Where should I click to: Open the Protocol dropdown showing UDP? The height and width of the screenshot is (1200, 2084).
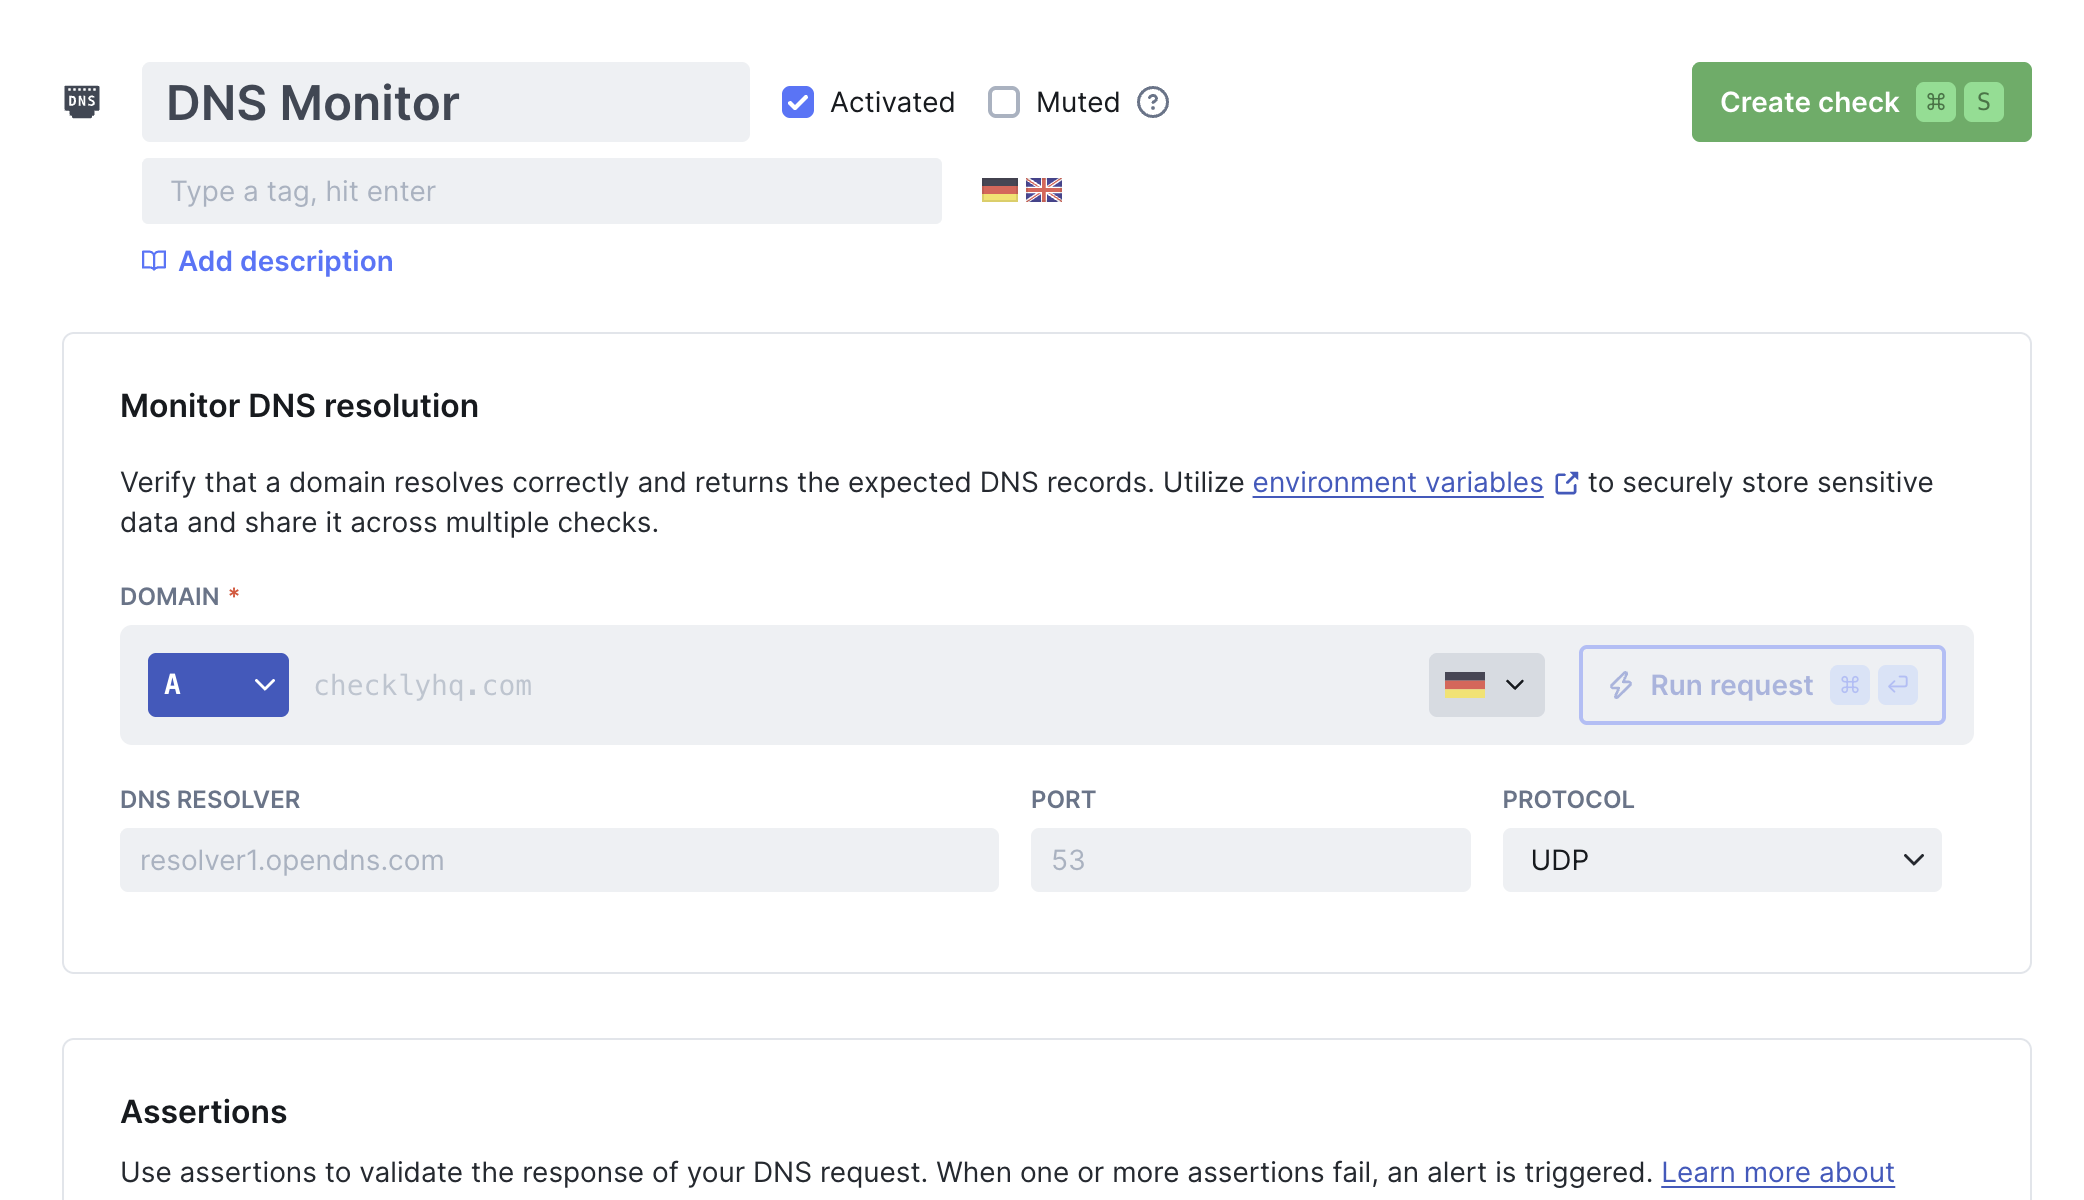click(x=1720, y=860)
